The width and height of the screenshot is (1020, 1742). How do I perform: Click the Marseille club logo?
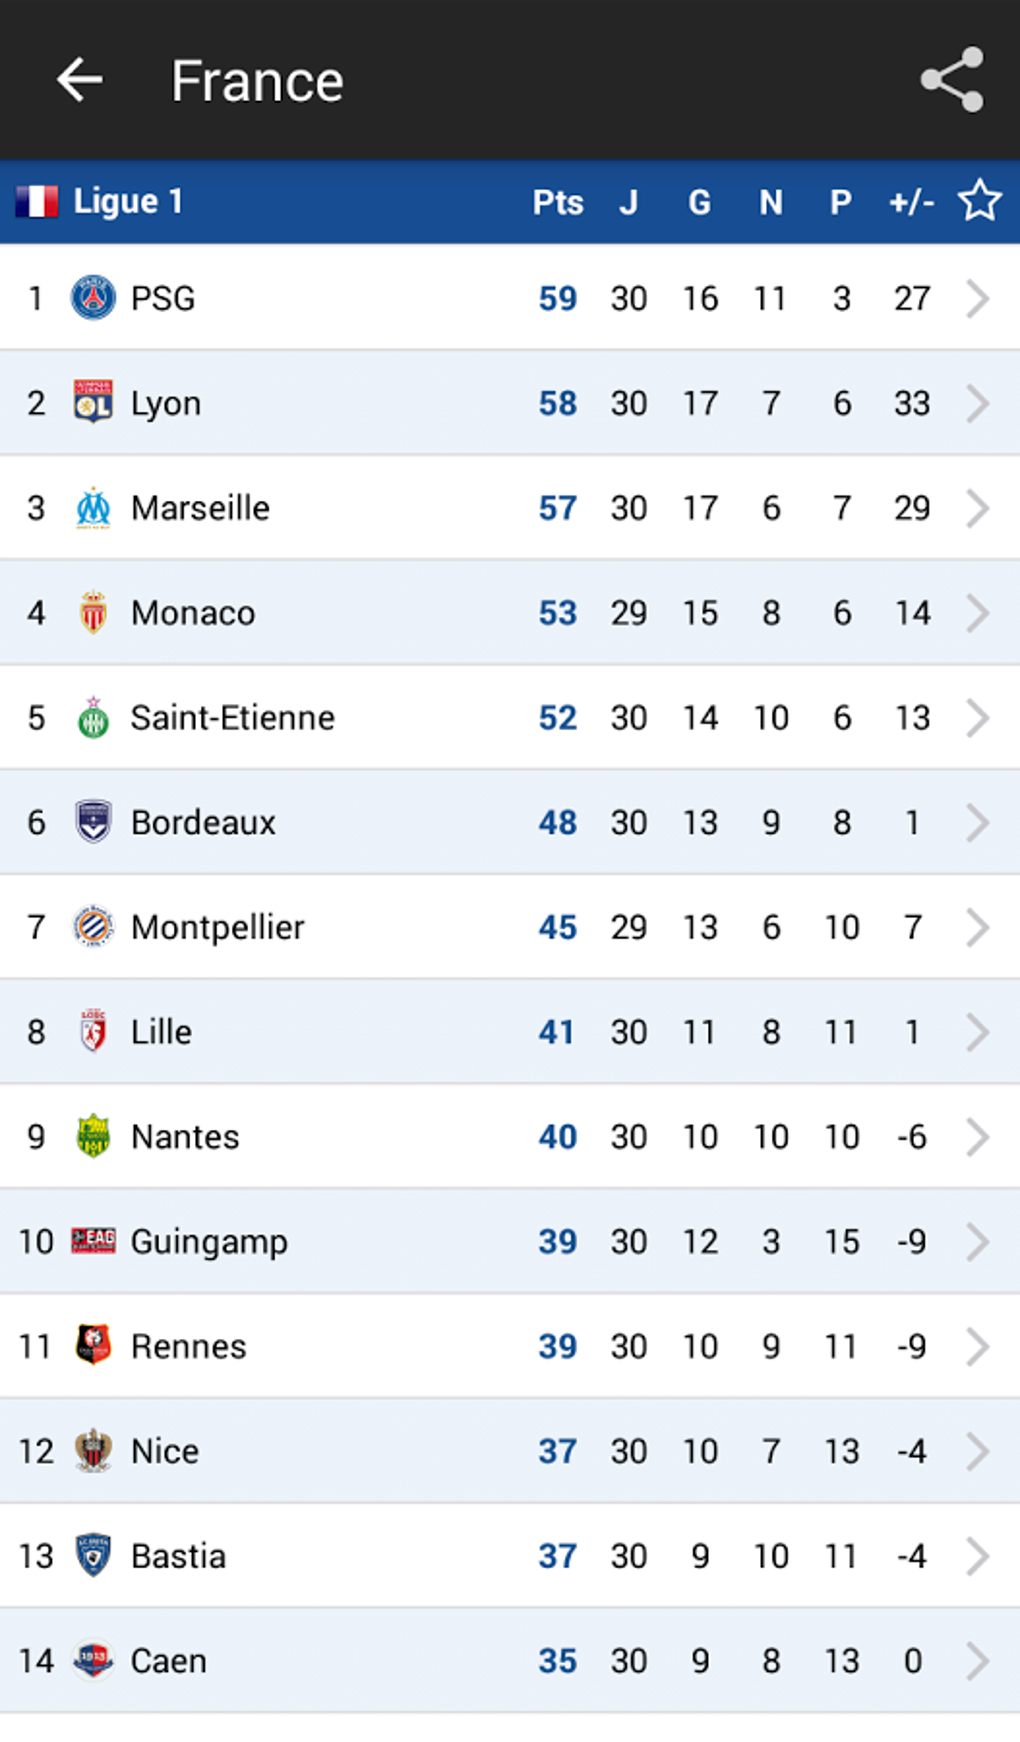pyautogui.click(x=93, y=508)
